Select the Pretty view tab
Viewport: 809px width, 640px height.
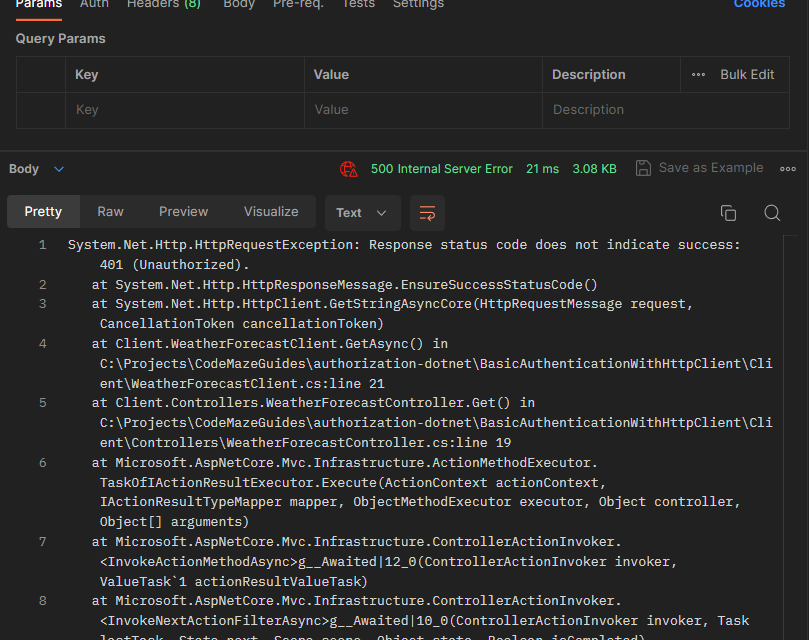(43, 212)
